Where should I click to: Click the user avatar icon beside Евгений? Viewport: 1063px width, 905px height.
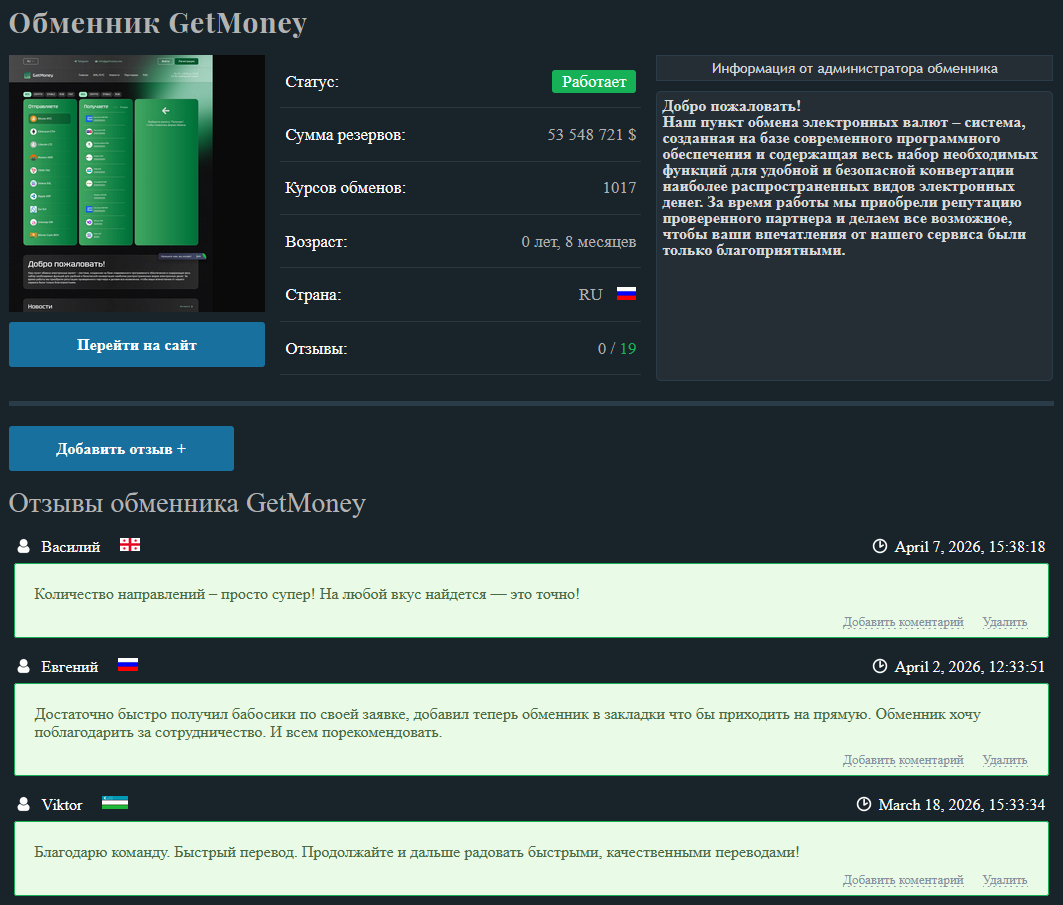24,666
